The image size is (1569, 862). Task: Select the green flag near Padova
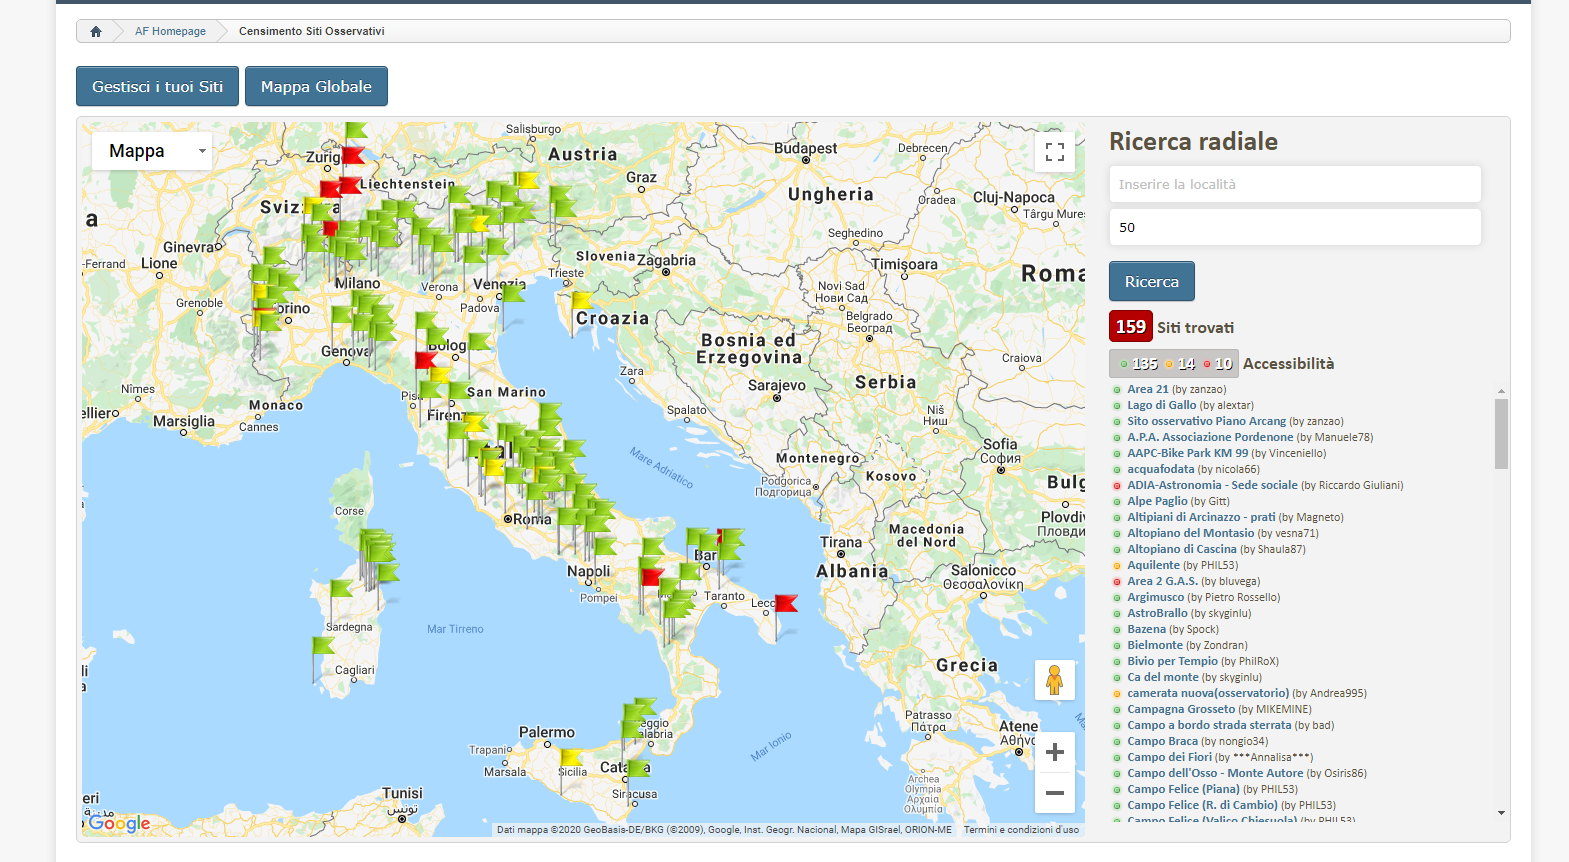pyautogui.click(x=513, y=292)
